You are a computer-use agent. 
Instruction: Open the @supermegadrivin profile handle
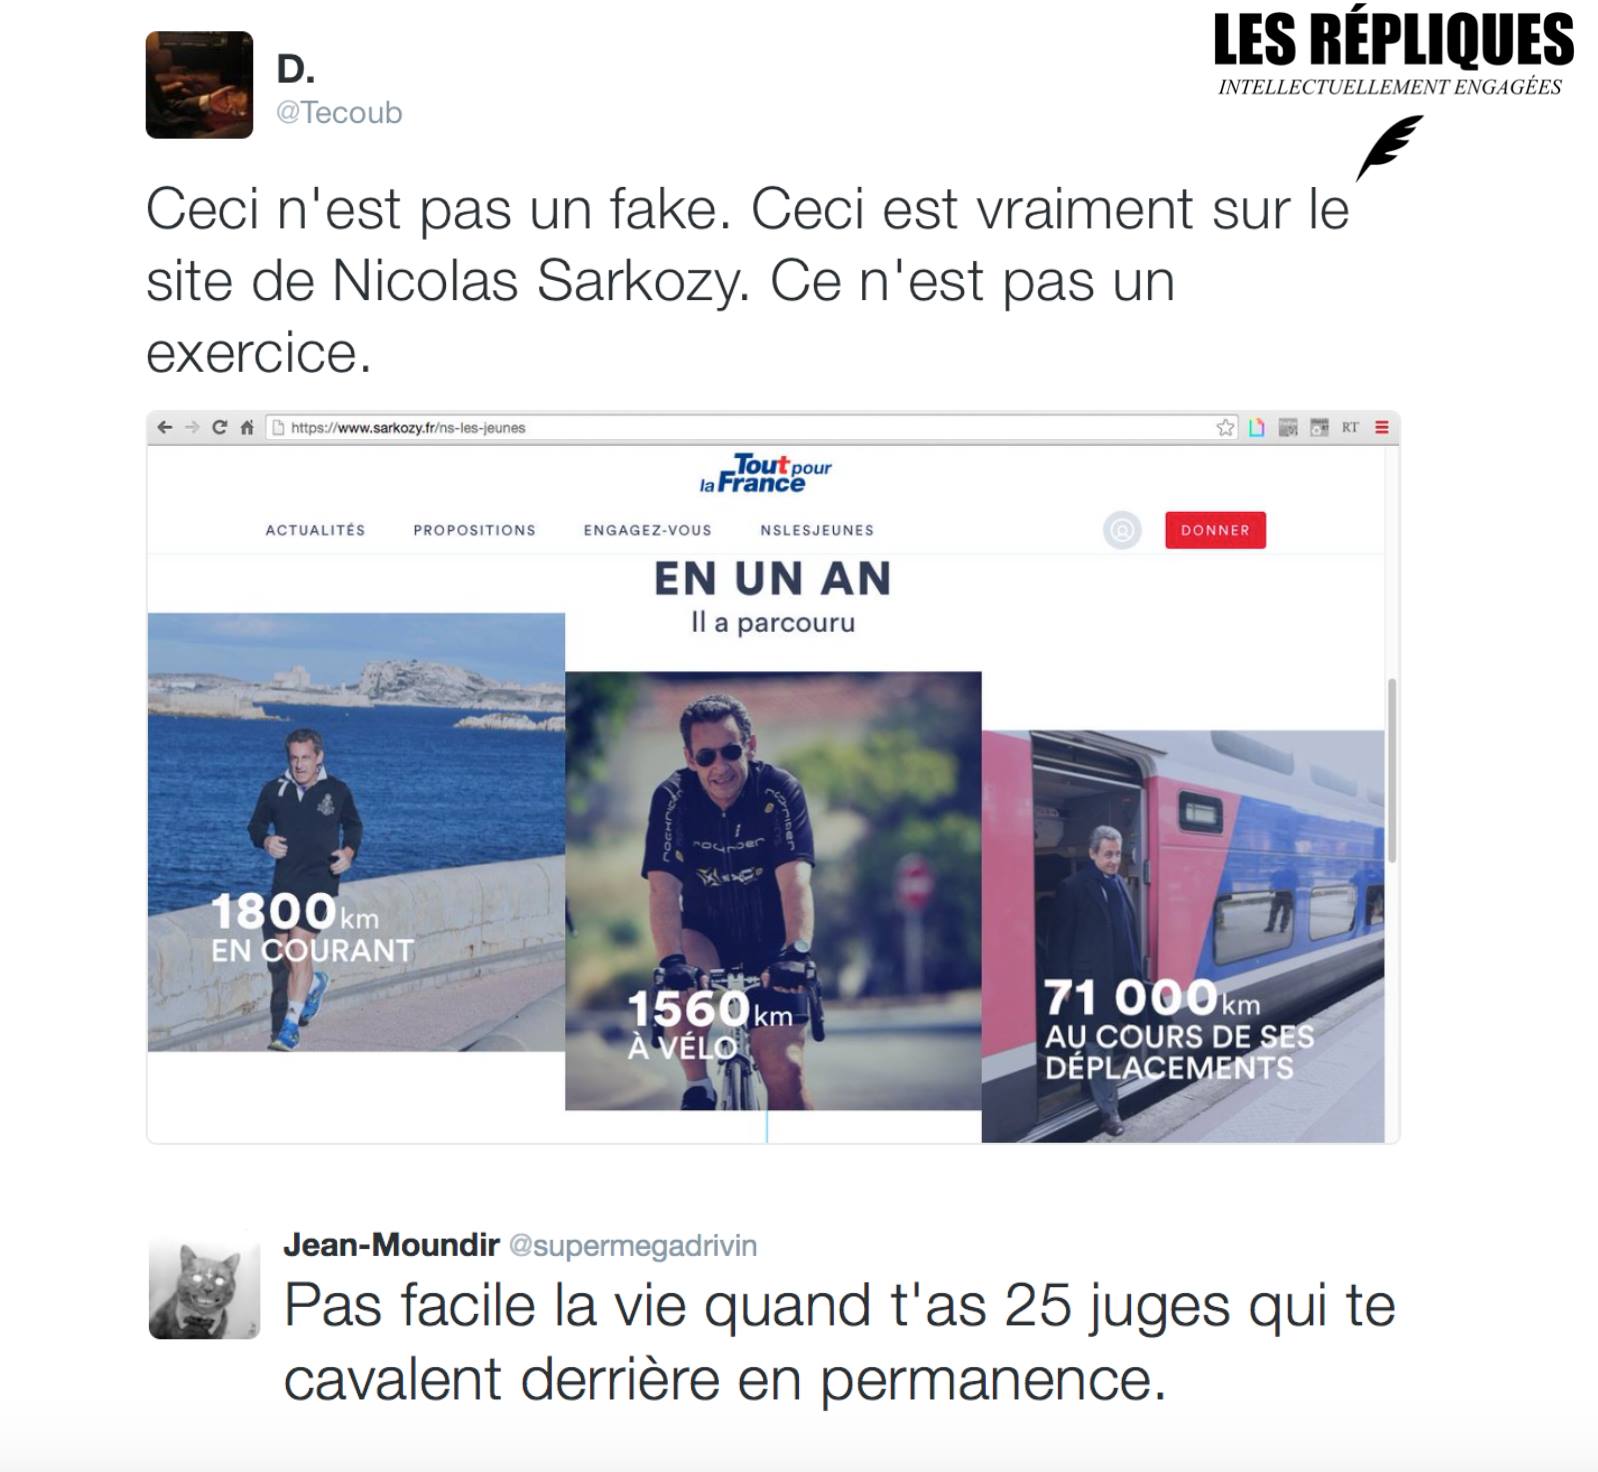coord(633,1245)
